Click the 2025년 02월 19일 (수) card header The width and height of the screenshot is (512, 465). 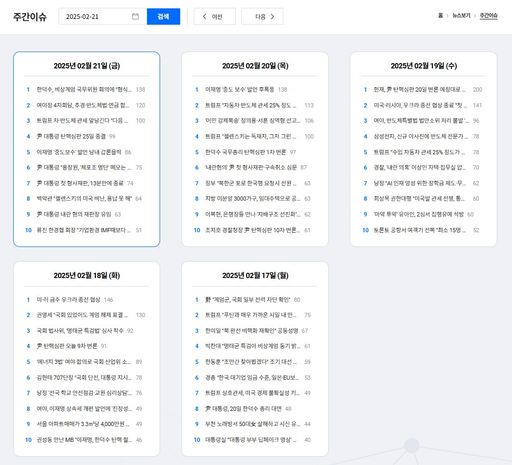(424, 66)
